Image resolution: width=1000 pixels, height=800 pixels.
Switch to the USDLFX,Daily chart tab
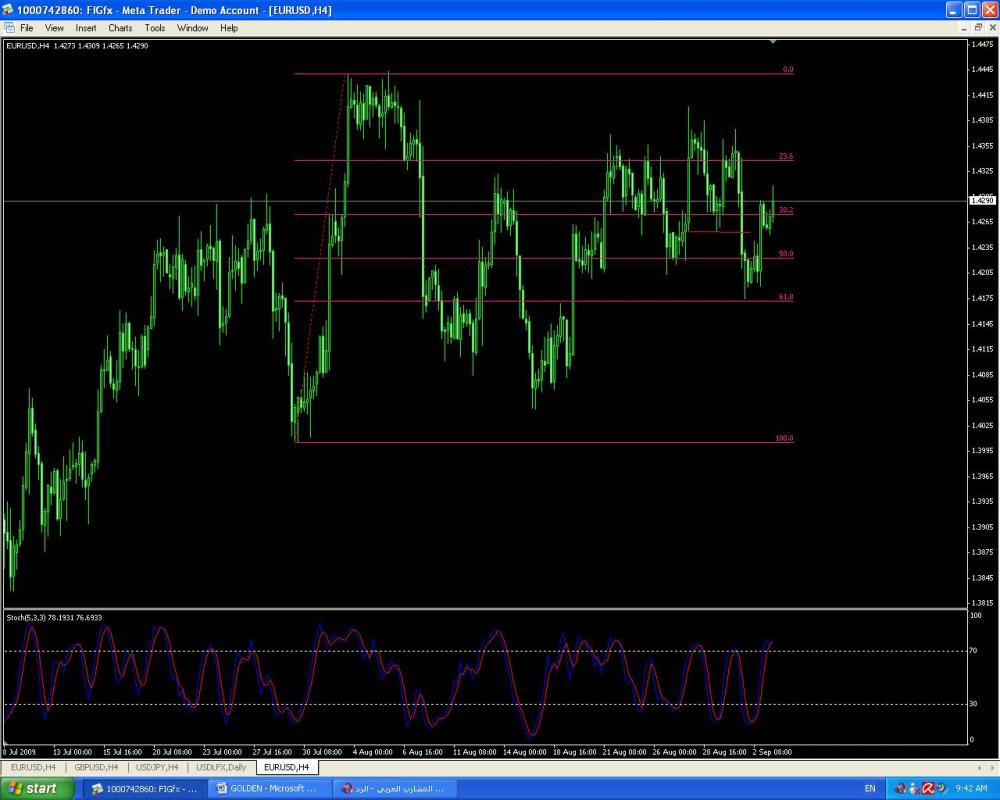point(221,767)
